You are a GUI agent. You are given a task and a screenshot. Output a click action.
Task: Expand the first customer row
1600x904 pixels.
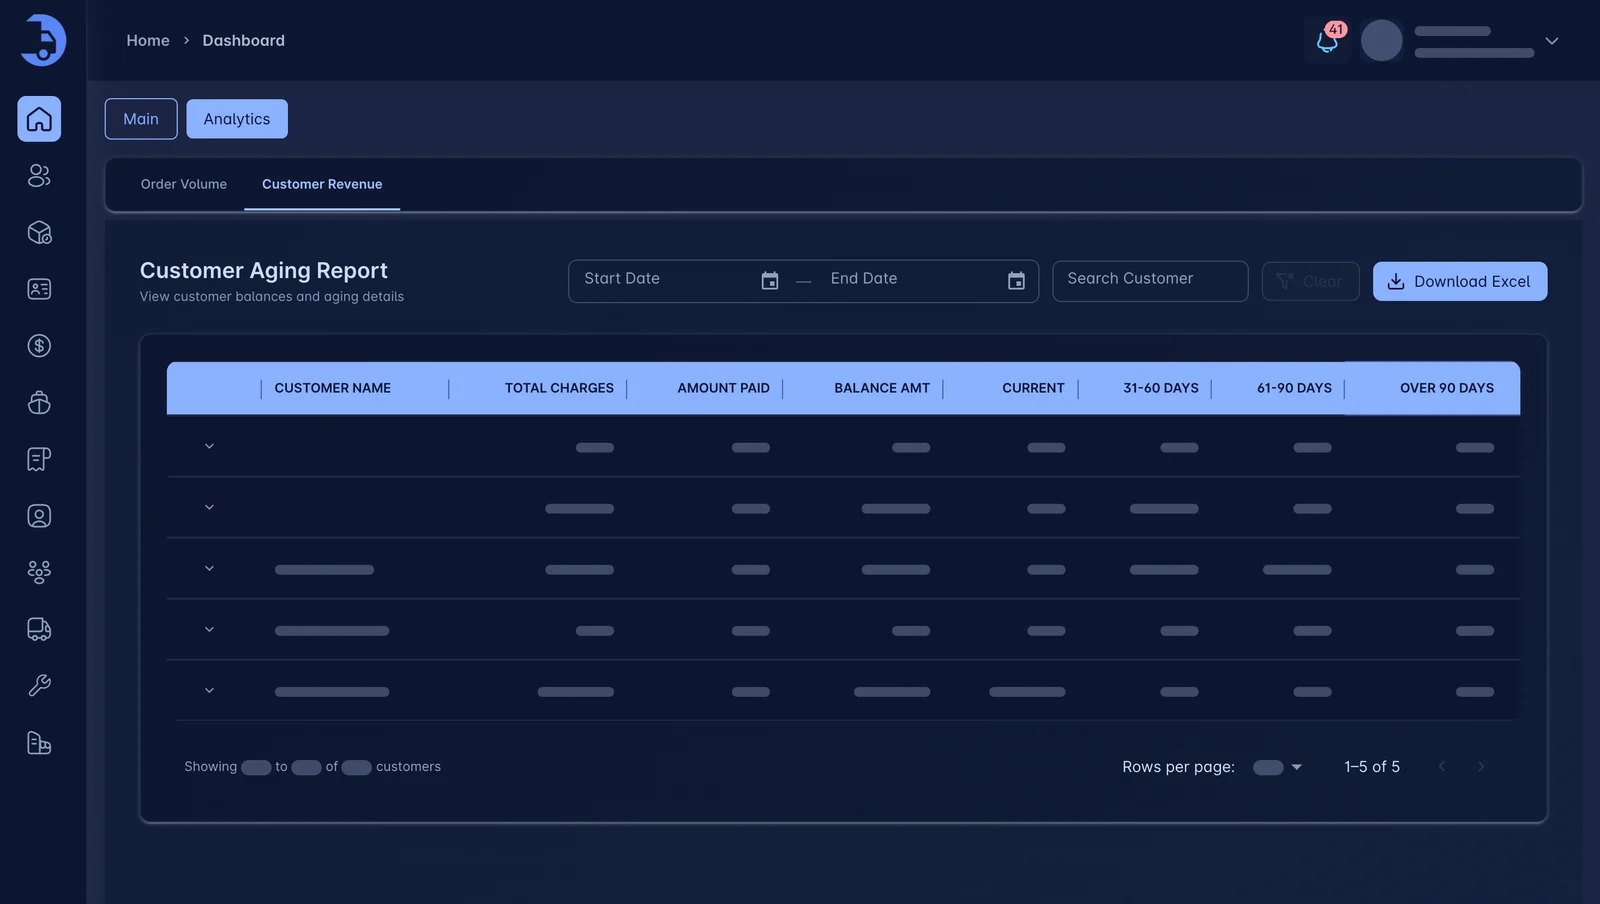209,446
